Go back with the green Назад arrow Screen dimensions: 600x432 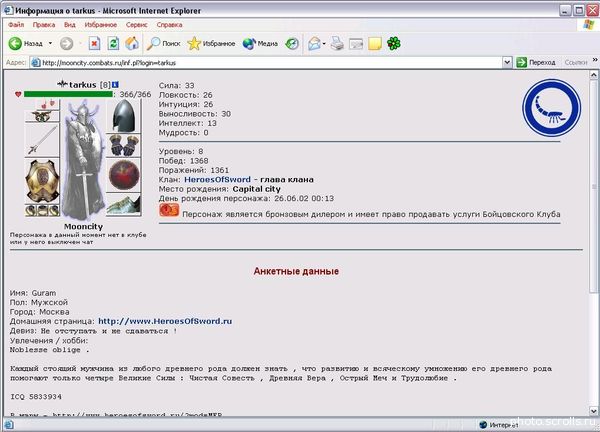[25, 44]
